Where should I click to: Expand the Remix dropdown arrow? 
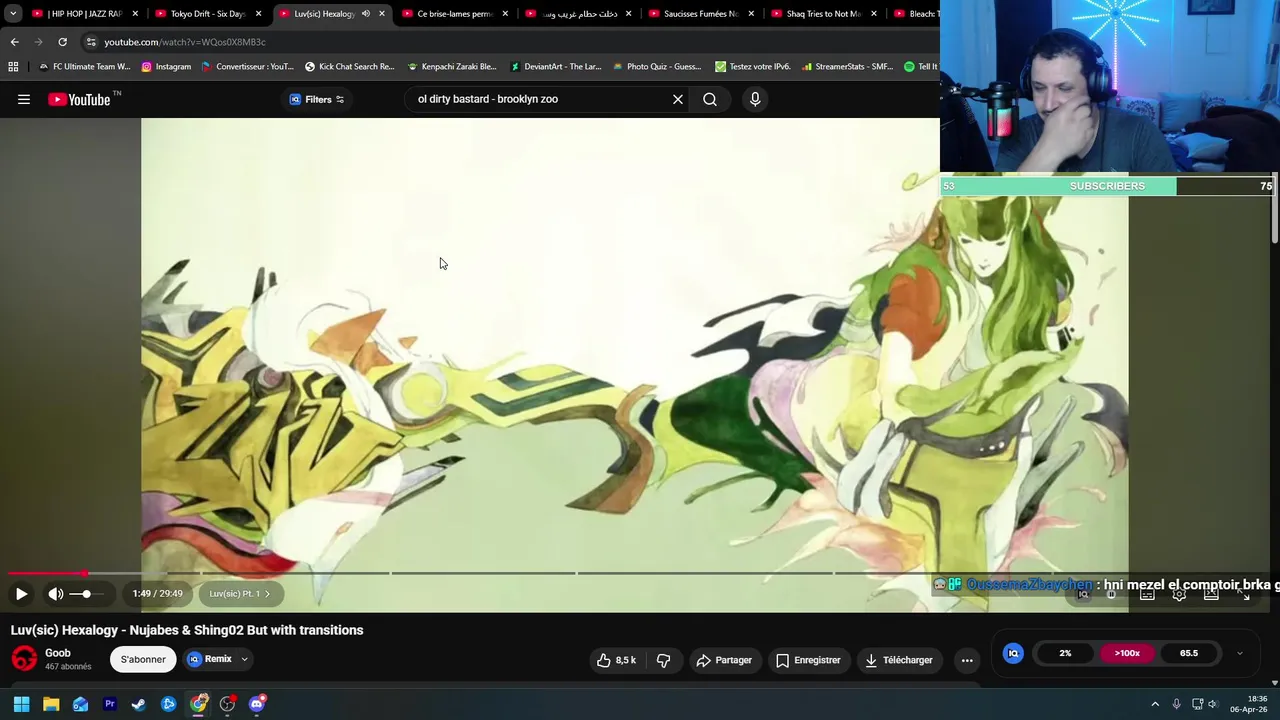244,659
